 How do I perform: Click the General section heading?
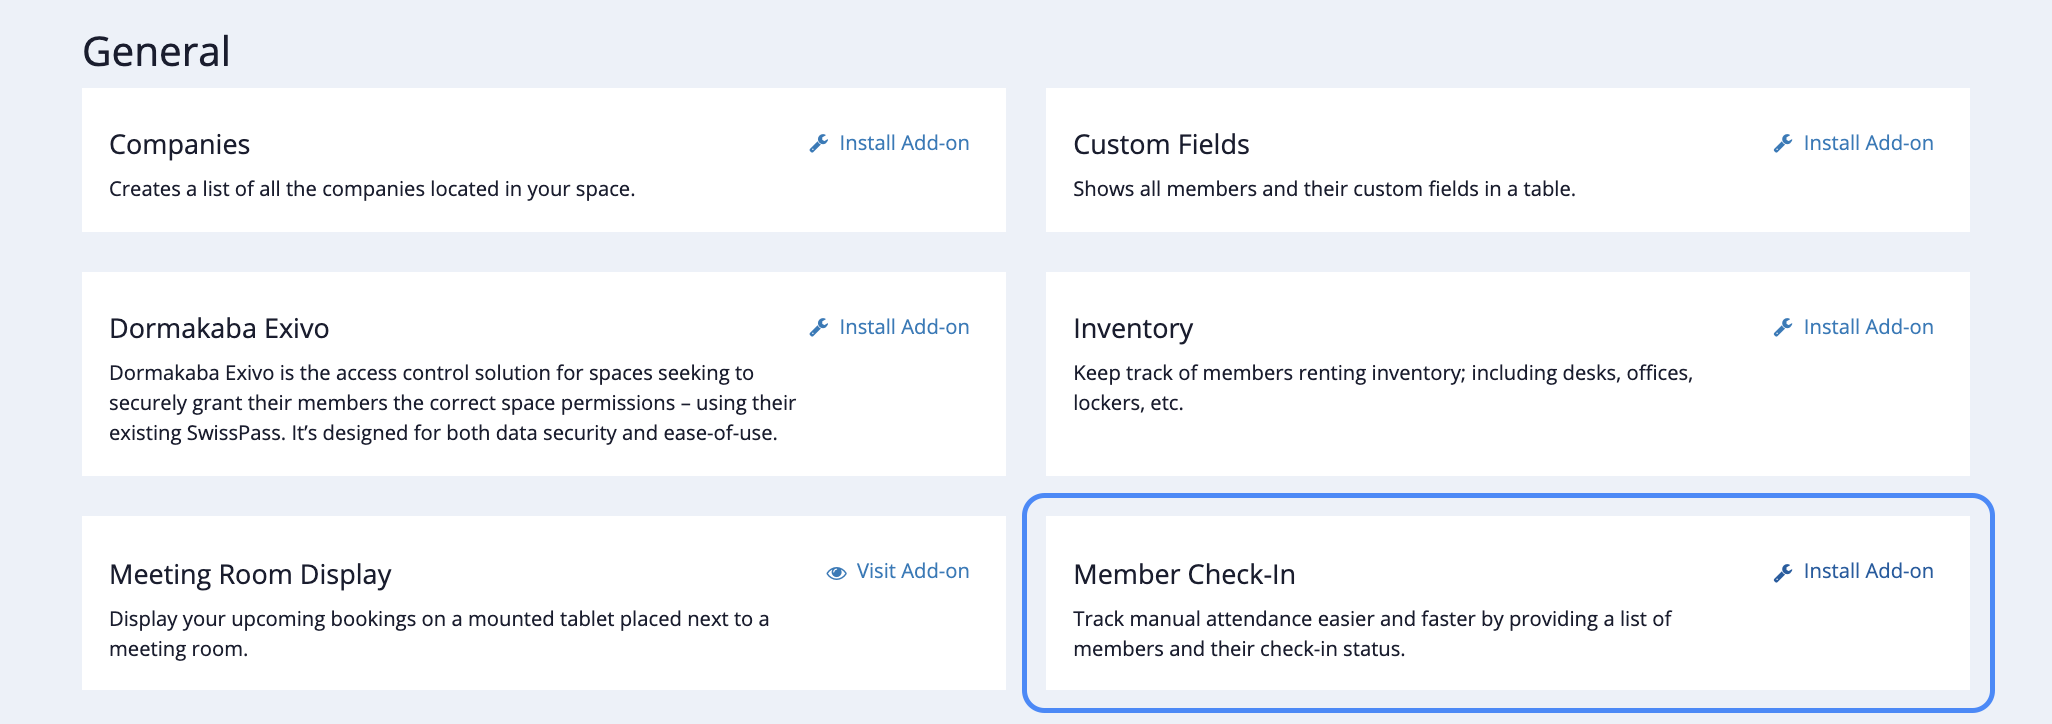coord(156,52)
